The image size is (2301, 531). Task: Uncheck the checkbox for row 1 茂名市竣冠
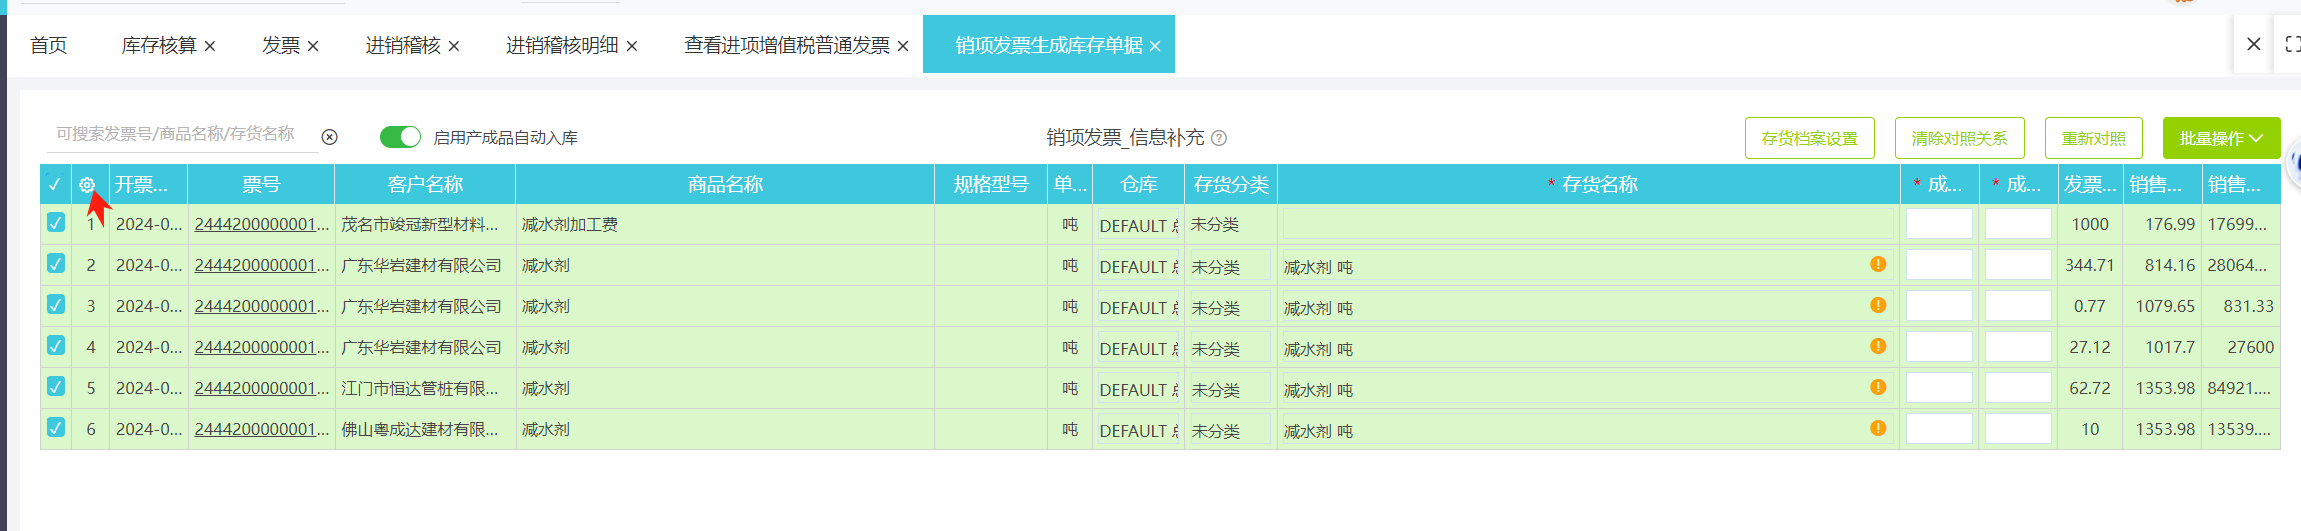56,223
